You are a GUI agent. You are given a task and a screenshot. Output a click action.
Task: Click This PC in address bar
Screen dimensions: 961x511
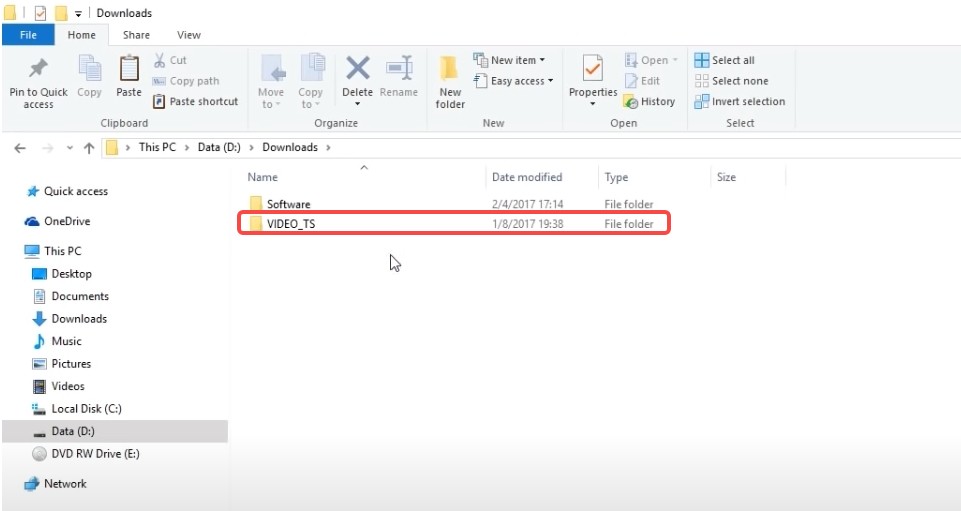pyautogui.click(x=158, y=147)
